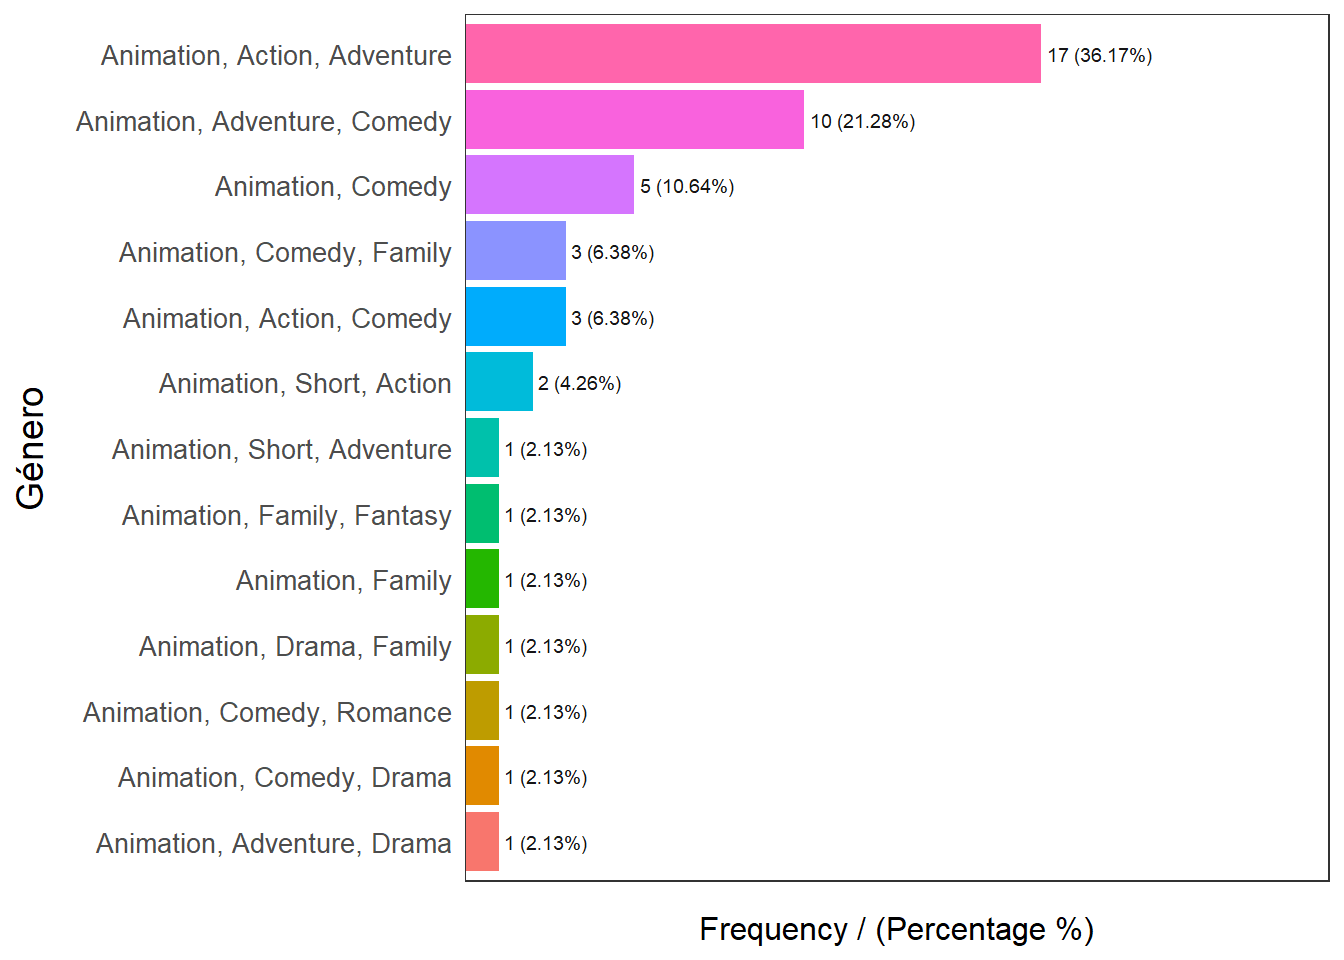
Task: Click the "10 (21.28%)" value label
Action: pyautogui.click(x=863, y=121)
